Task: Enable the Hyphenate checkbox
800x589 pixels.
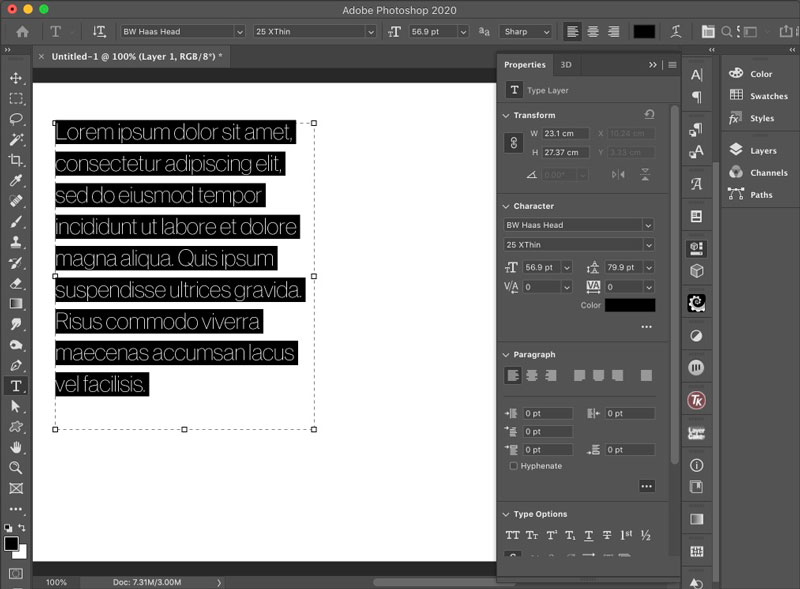Action: tap(514, 466)
